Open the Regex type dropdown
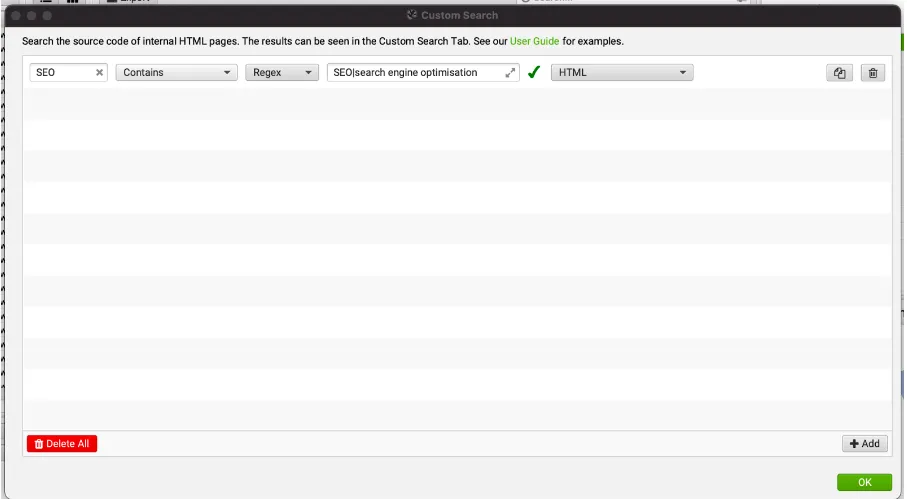The height and width of the screenshot is (499, 907). click(282, 73)
